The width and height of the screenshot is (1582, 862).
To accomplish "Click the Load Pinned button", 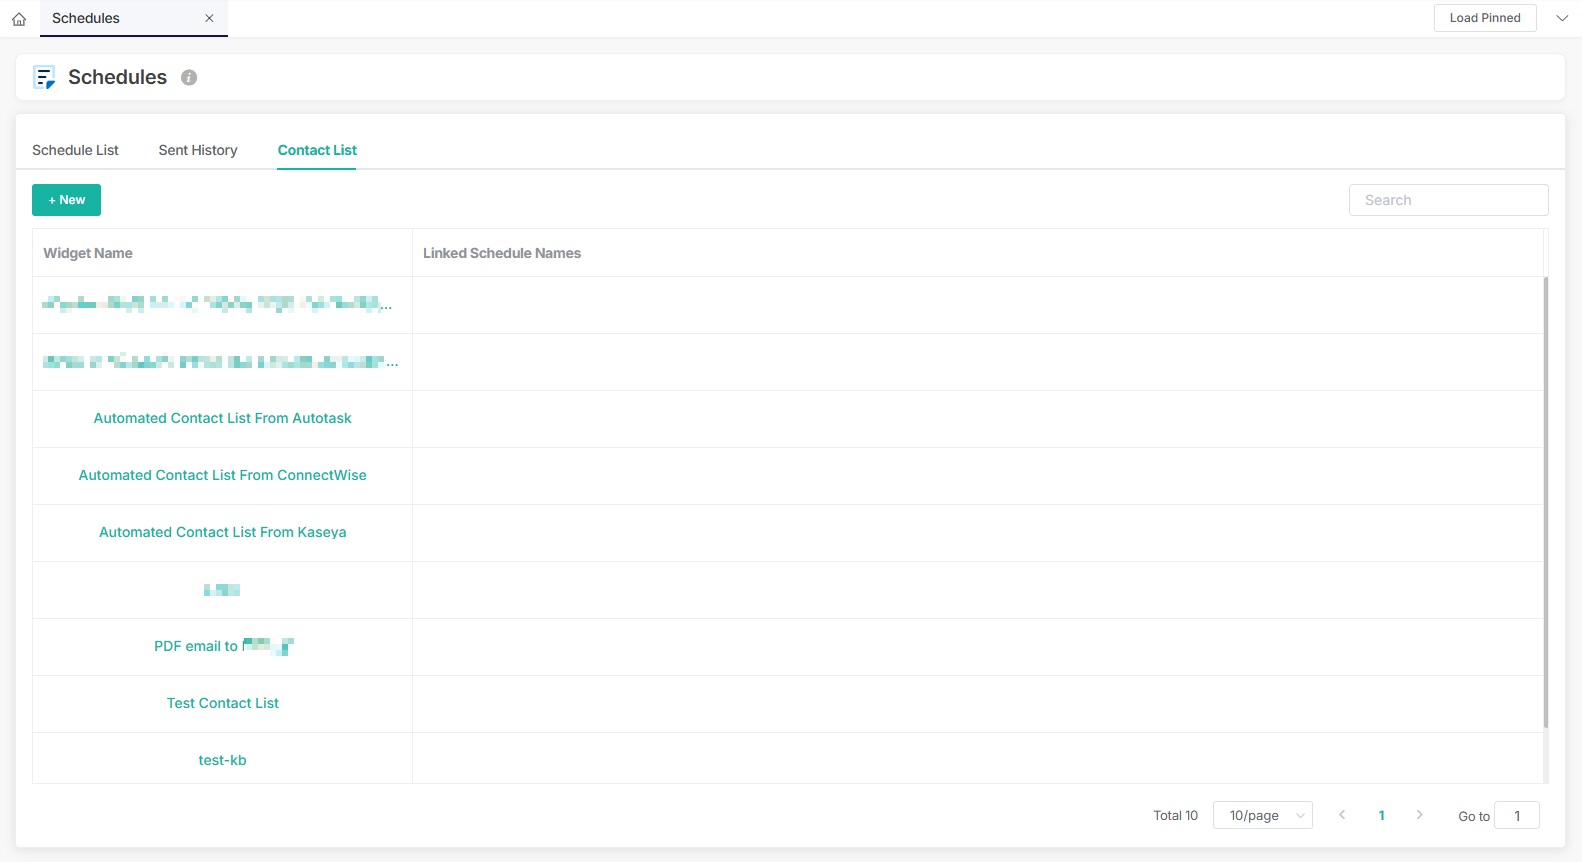I will coord(1484,18).
